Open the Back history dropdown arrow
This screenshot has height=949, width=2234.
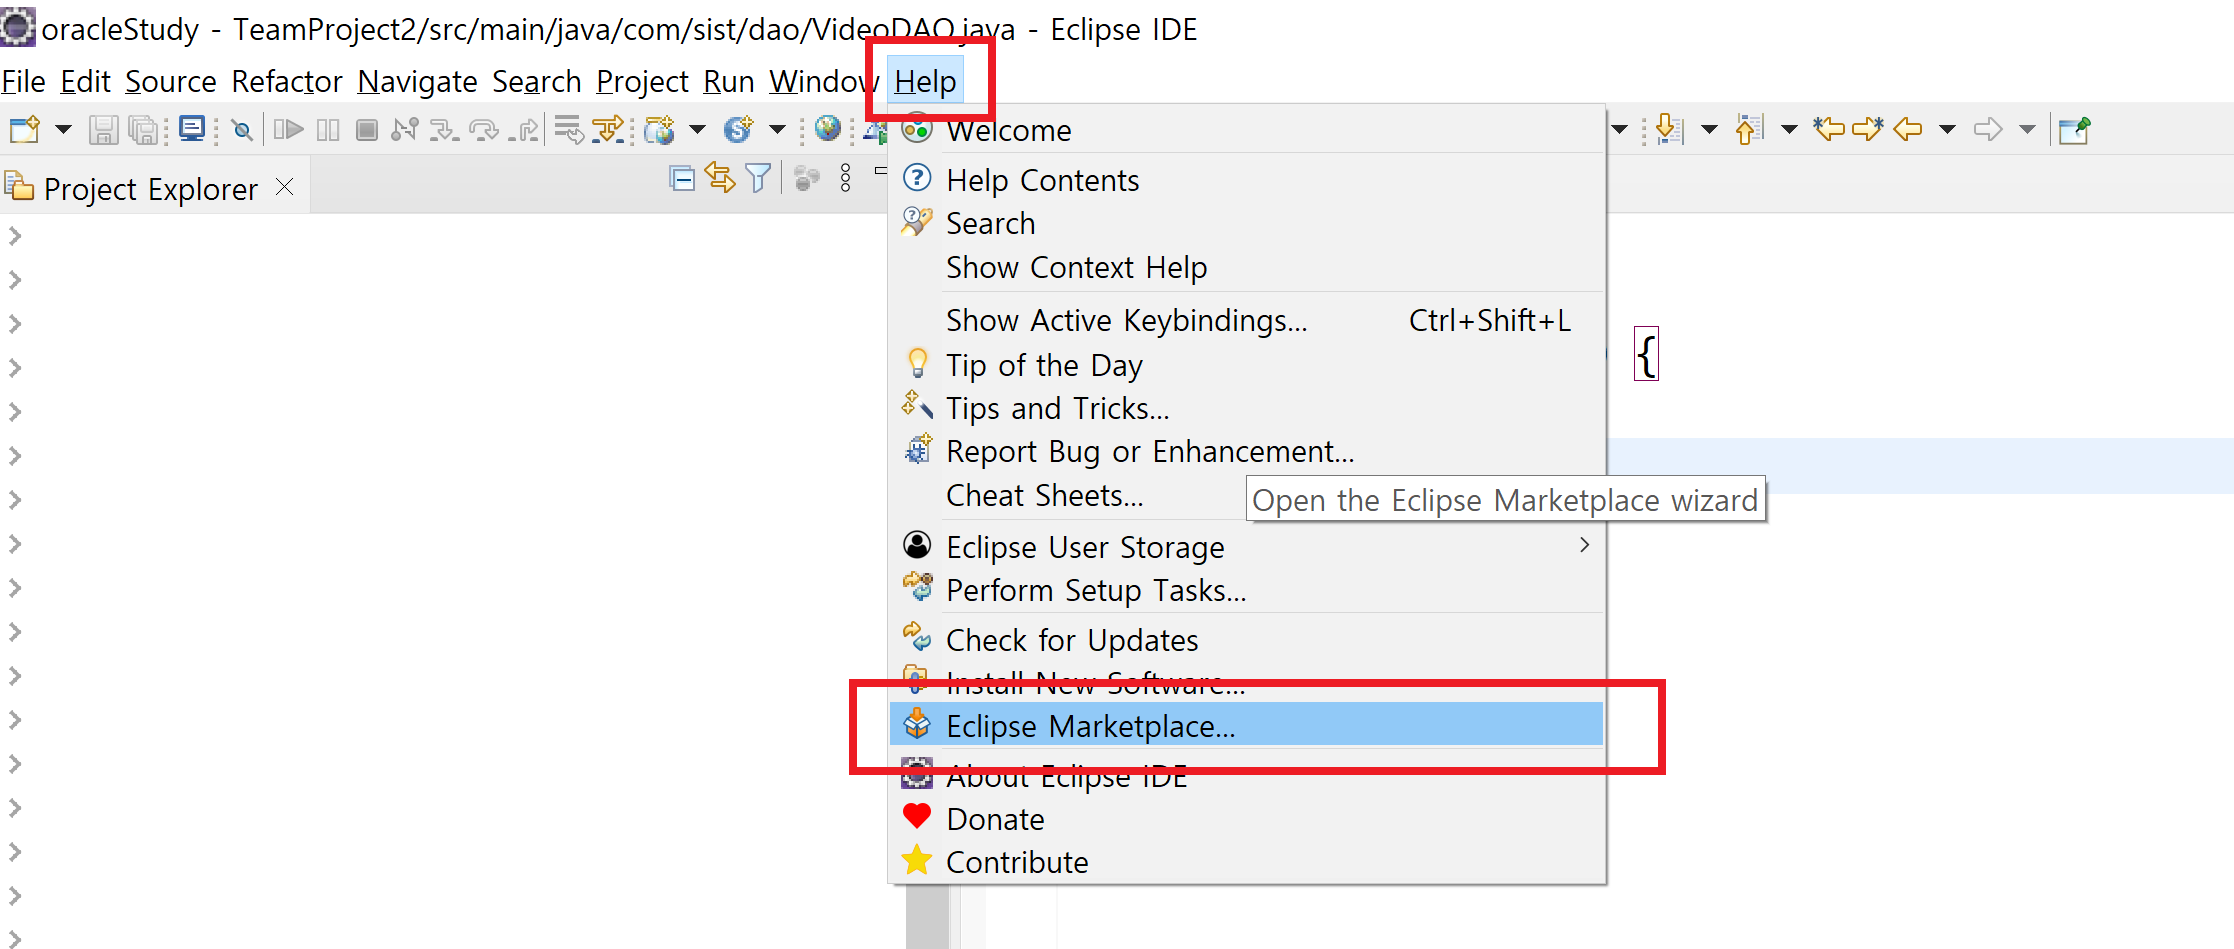point(1947,130)
